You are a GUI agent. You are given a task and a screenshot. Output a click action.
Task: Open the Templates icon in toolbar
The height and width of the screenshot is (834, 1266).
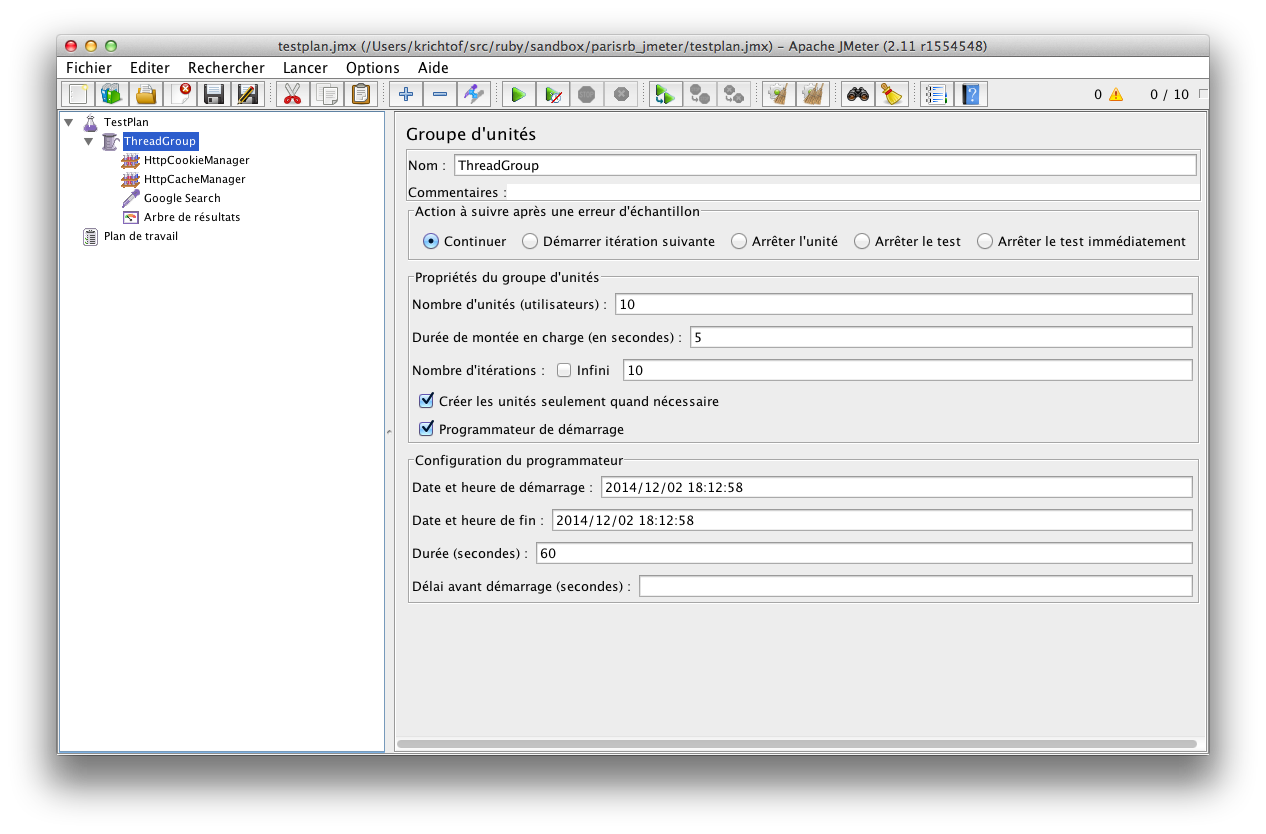coord(111,94)
